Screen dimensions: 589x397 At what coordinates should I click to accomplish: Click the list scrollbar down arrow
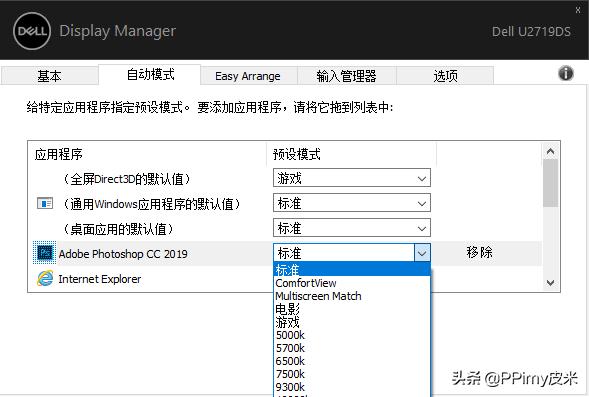550,282
